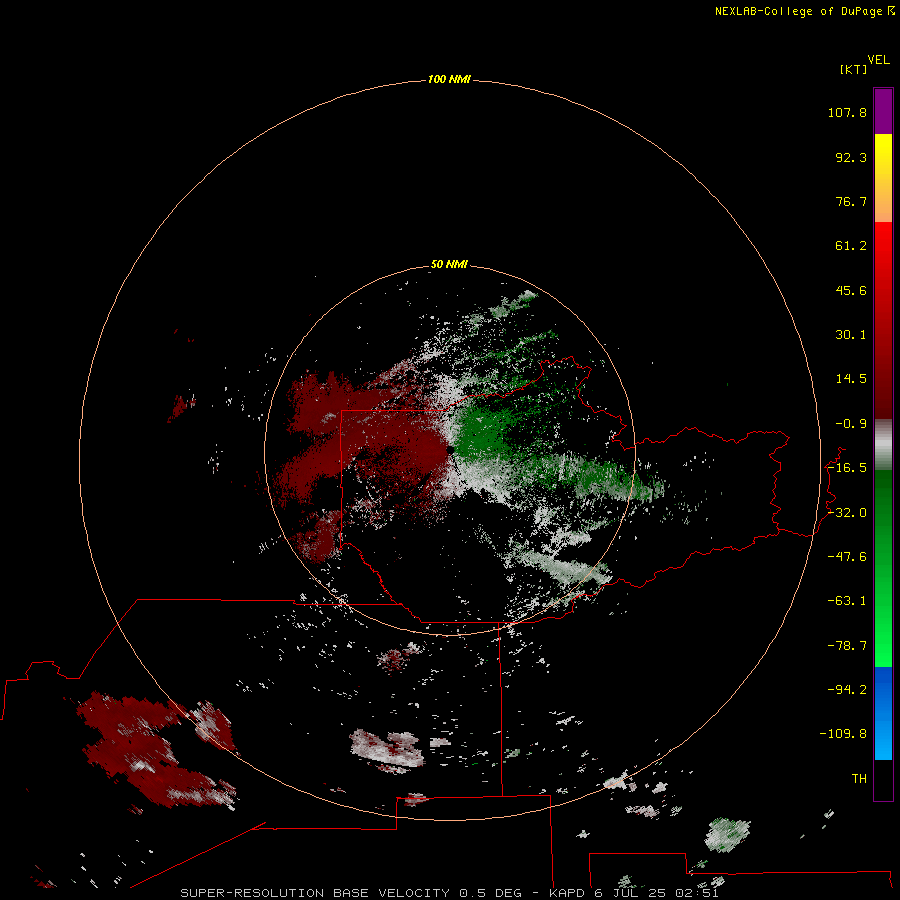Click the TH threshold label
Screen dimensions: 900x900
859,779
